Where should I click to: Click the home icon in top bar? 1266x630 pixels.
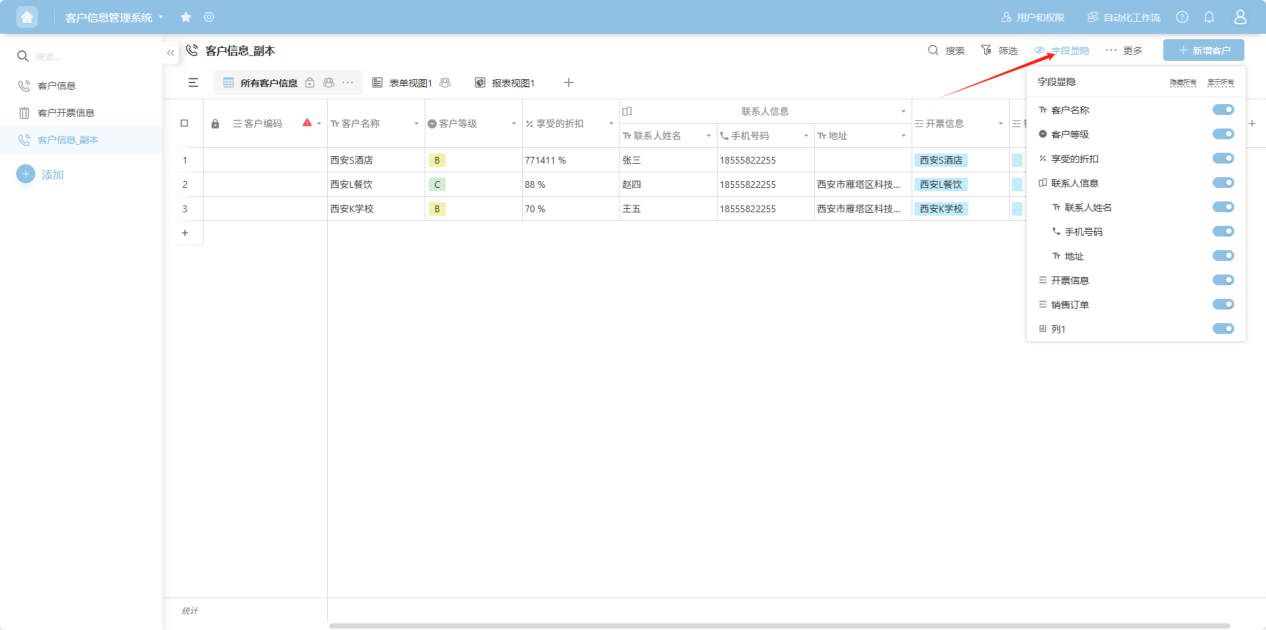(27, 17)
